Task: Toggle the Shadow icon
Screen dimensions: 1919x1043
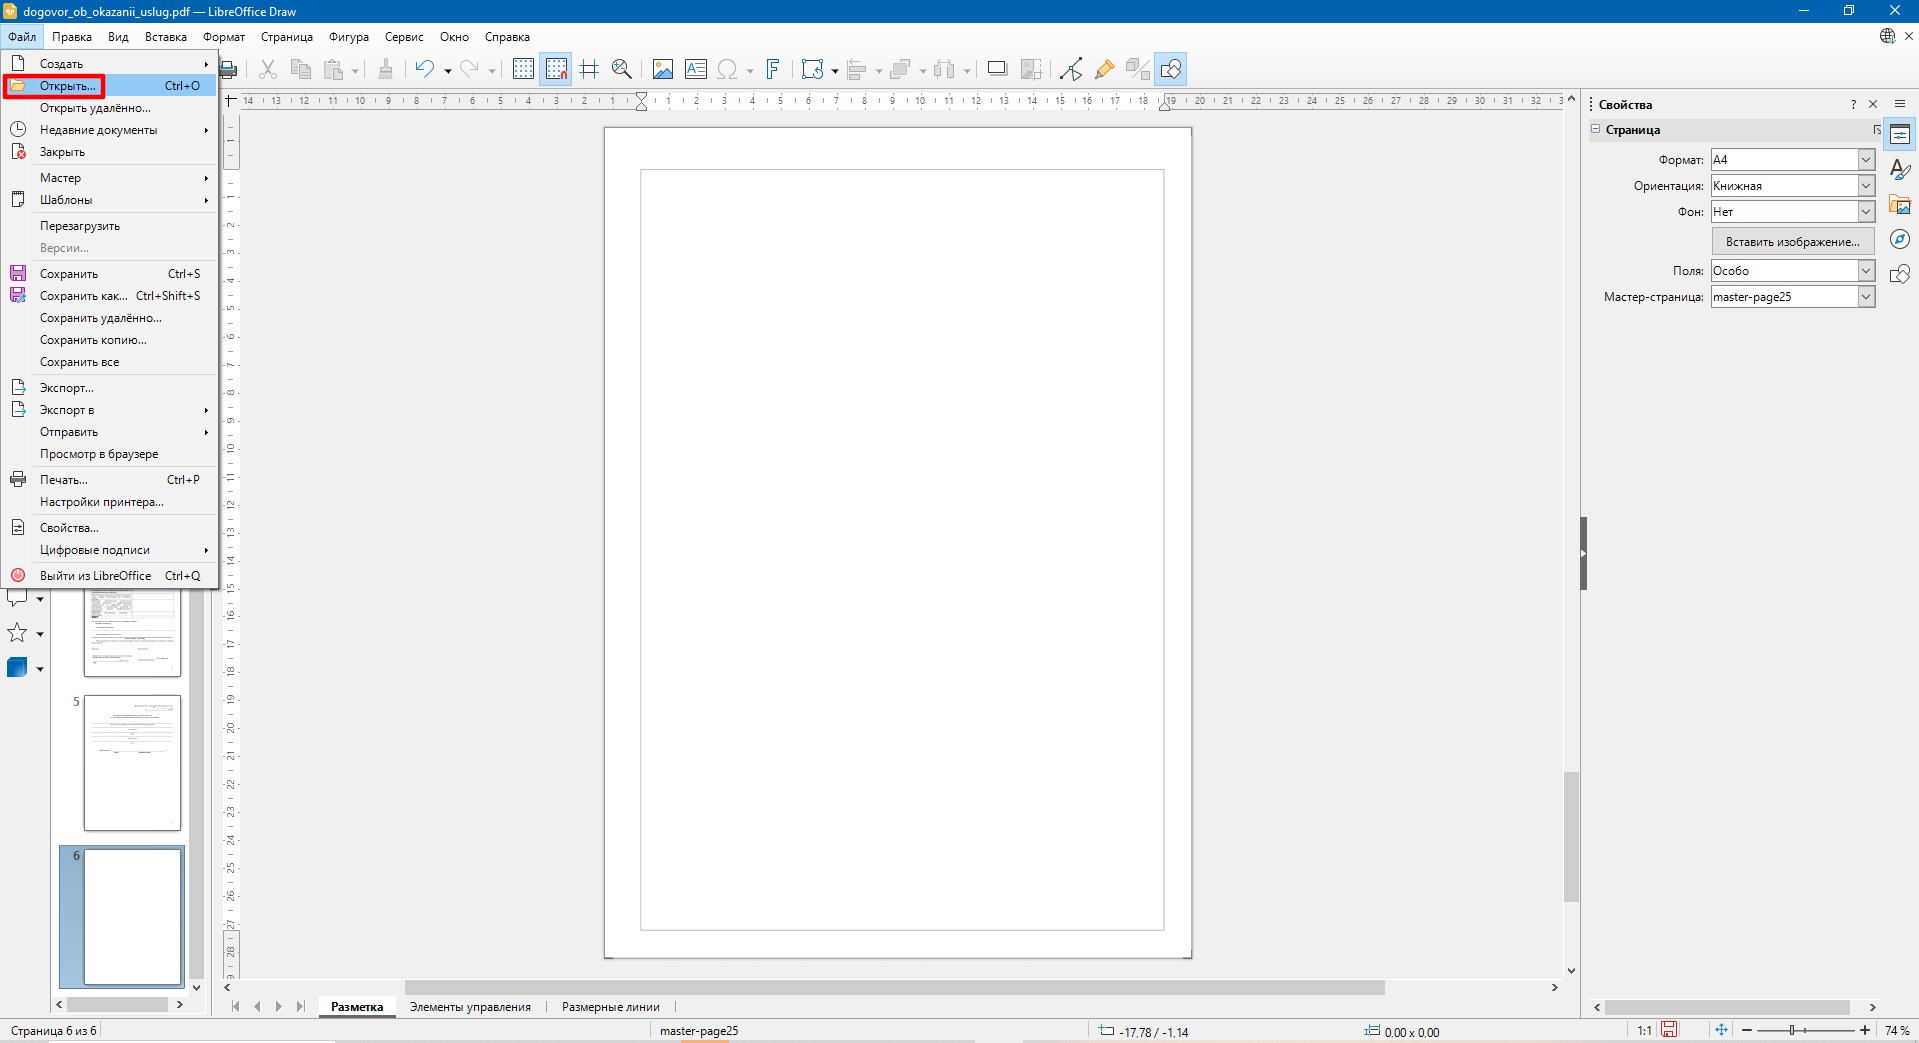Action: pyautogui.click(x=997, y=69)
